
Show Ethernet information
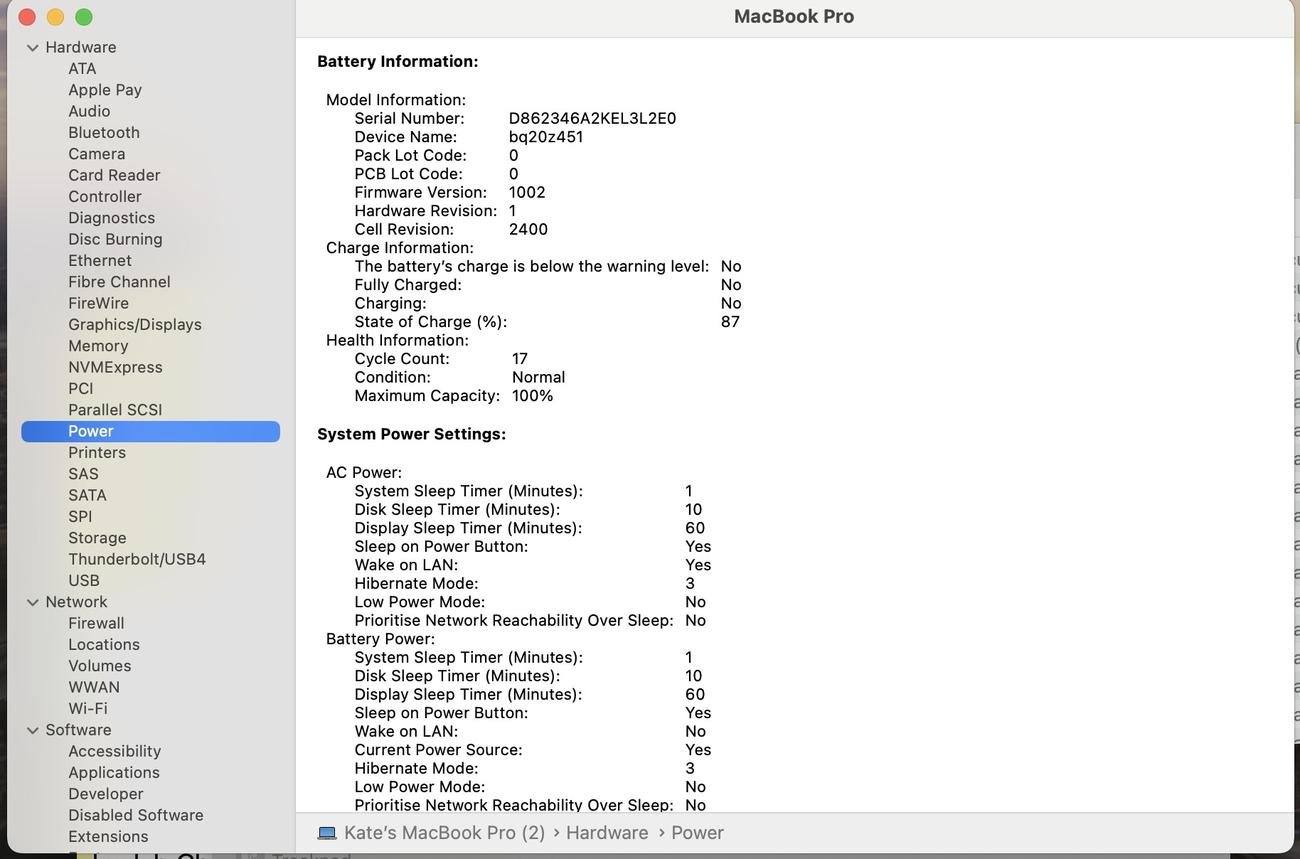coord(100,261)
